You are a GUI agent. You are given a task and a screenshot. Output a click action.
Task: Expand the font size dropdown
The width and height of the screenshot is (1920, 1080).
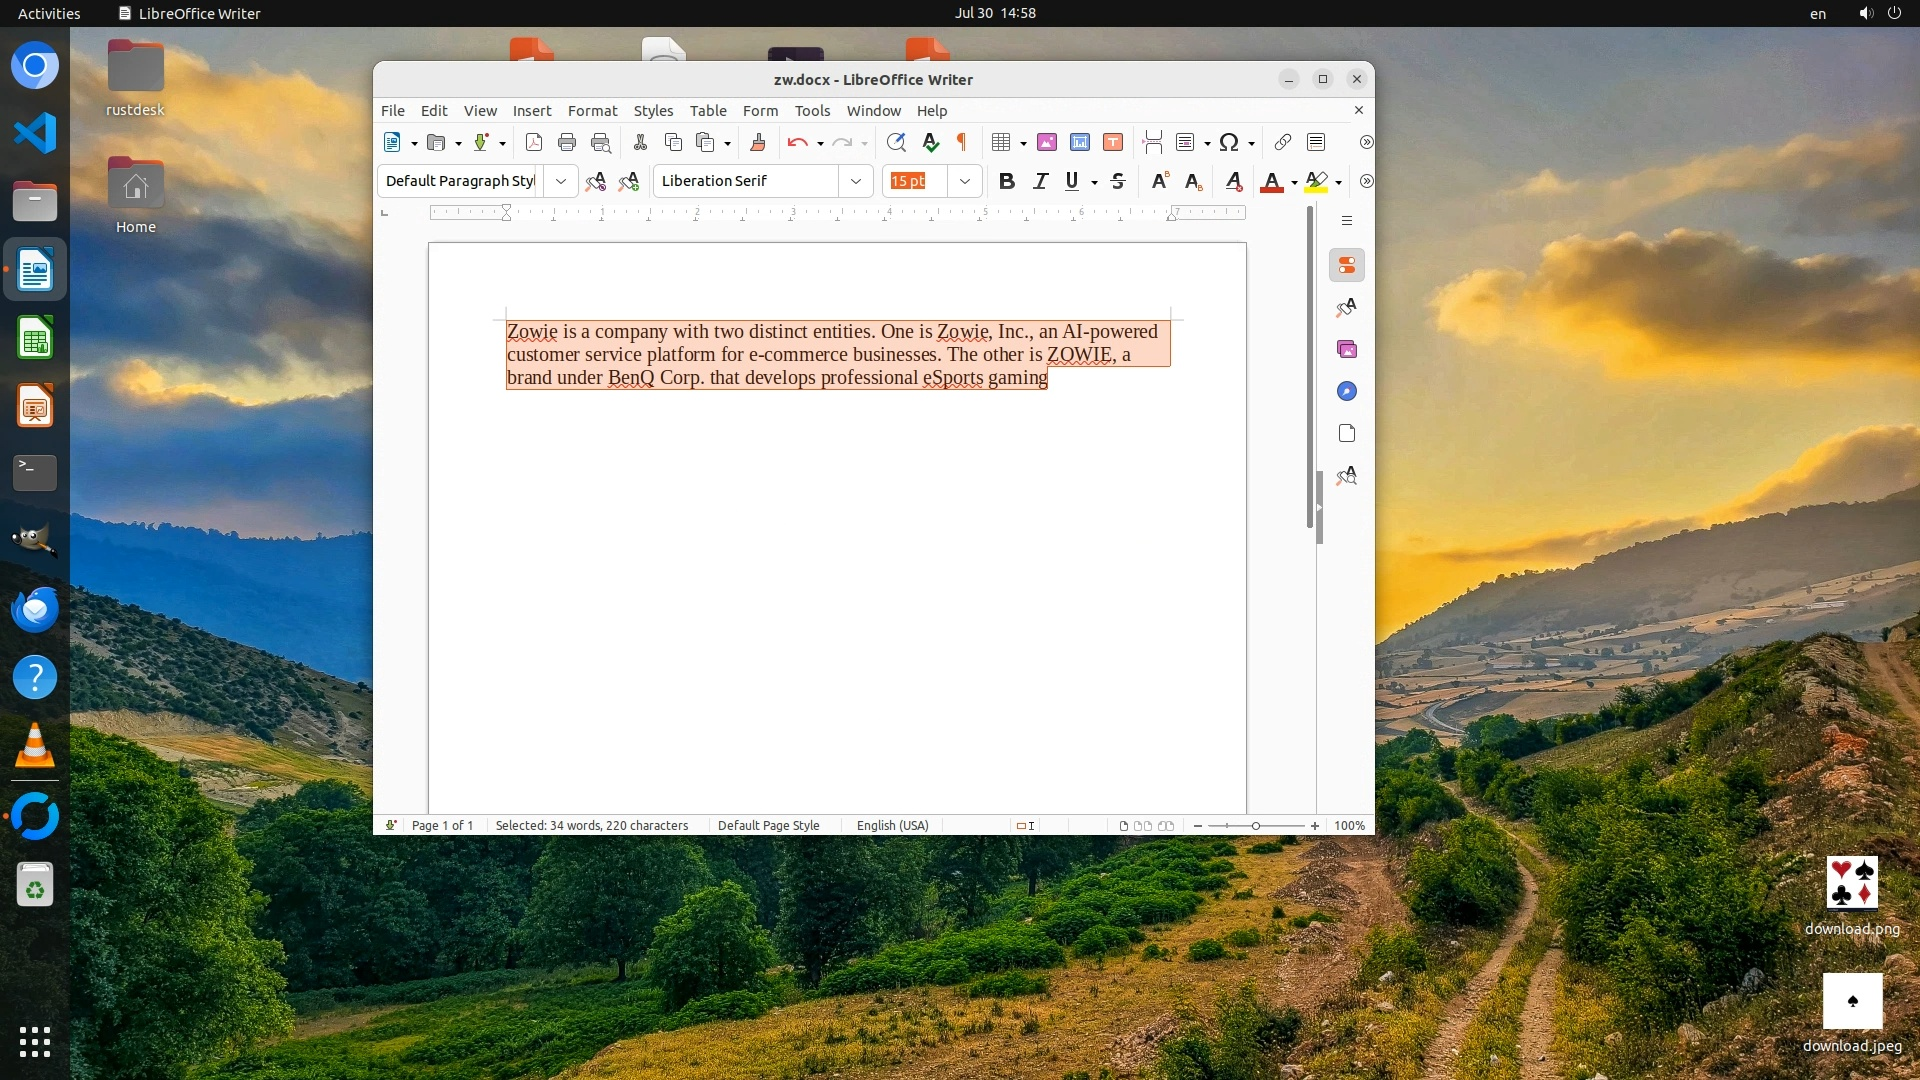(x=964, y=181)
